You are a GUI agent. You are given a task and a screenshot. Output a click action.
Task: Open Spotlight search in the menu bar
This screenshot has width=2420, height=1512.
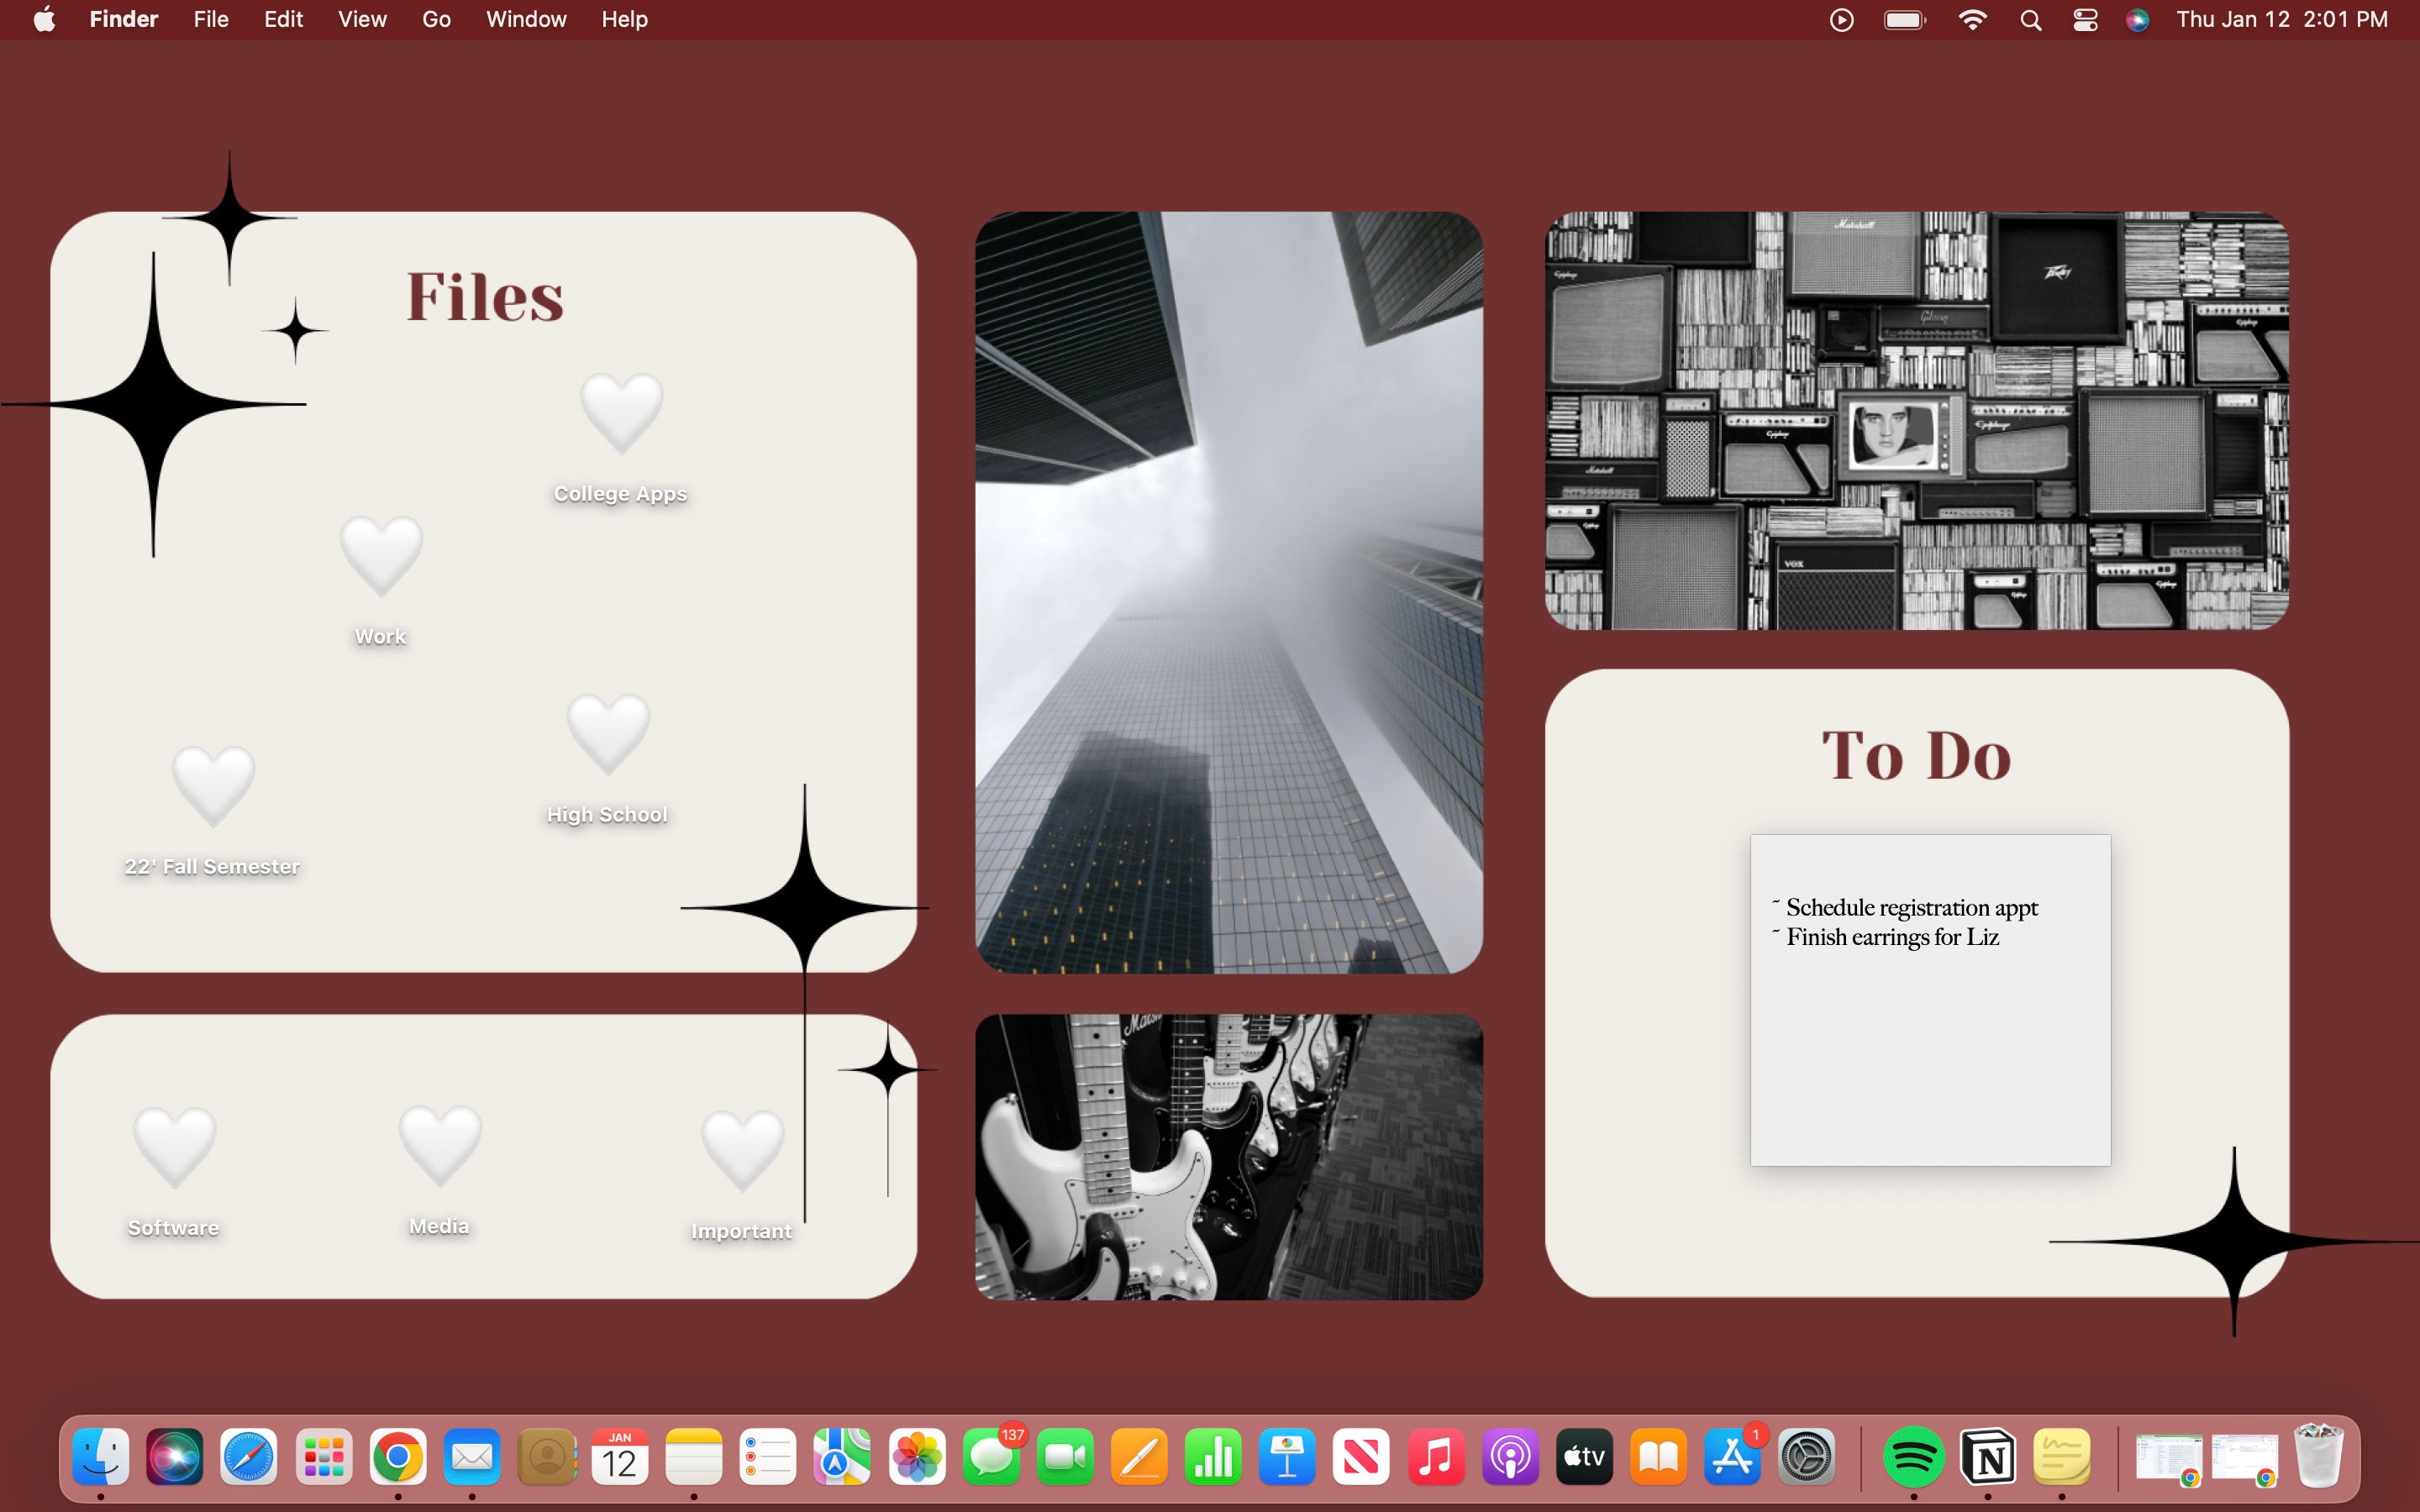pyautogui.click(x=2030, y=19)
